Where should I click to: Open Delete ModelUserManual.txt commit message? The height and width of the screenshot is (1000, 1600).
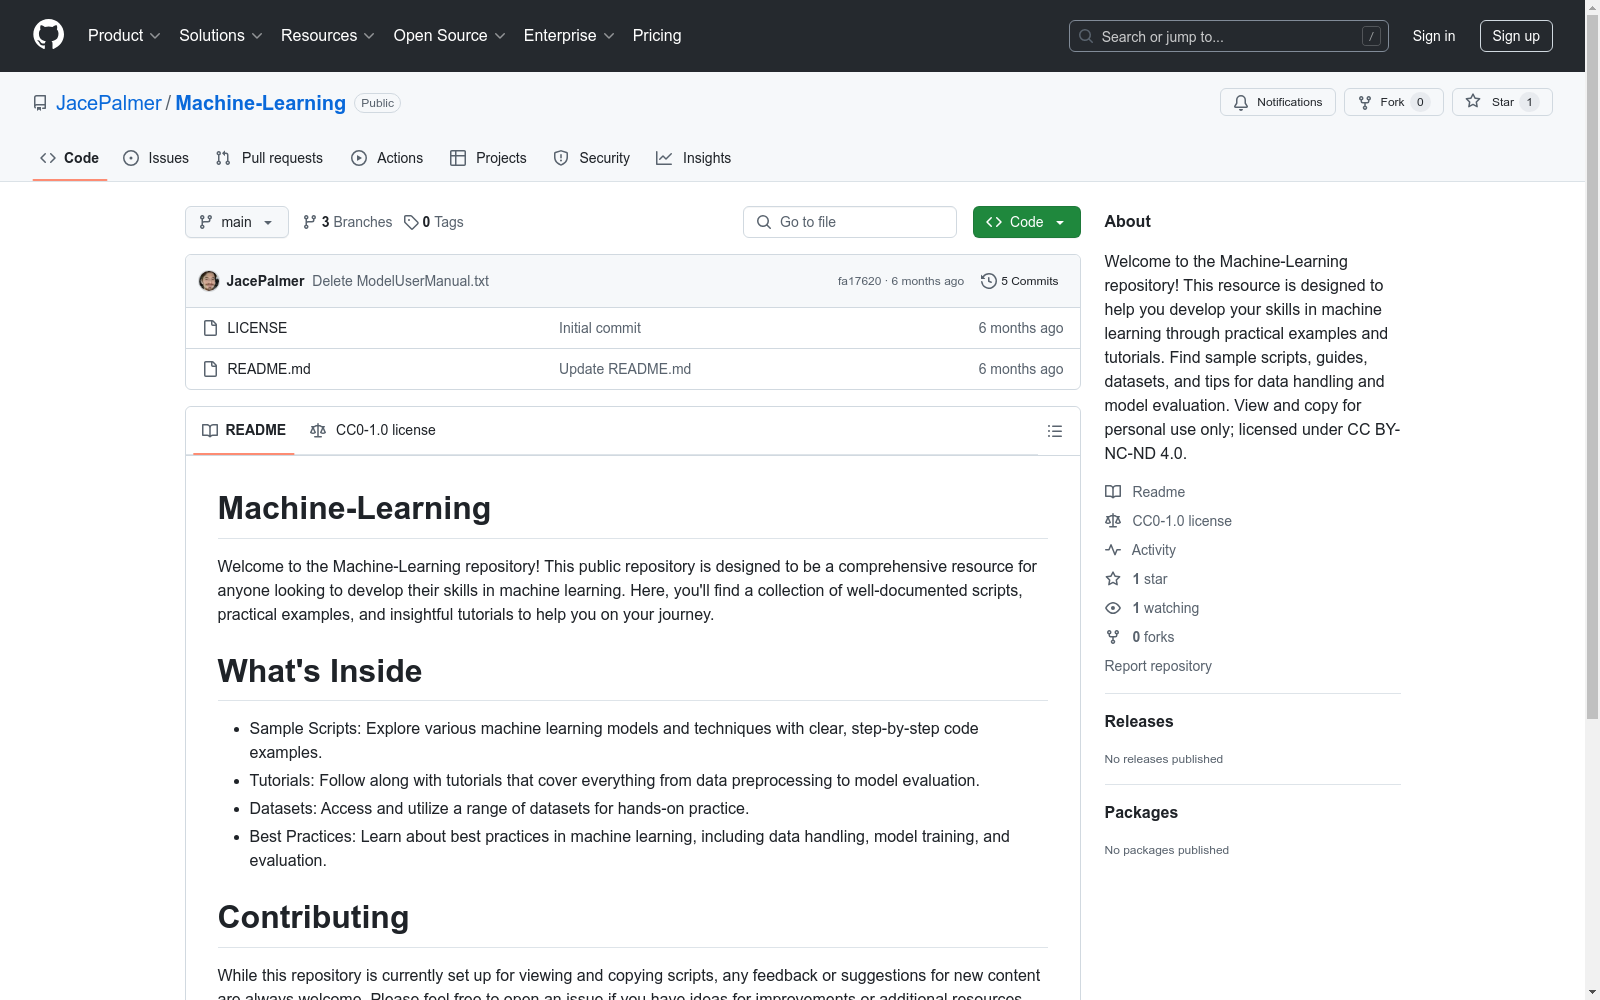(400, 281)
